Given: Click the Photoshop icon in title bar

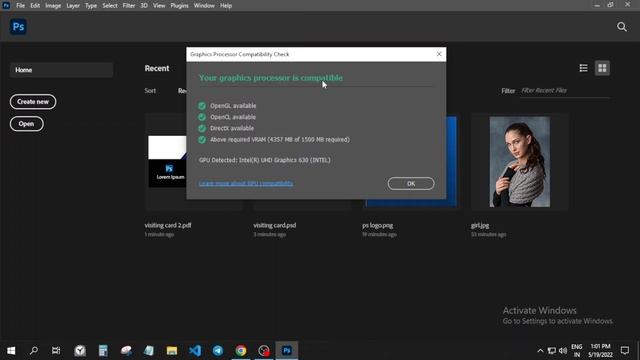Looking at the screenshot, I should (6, 5).
